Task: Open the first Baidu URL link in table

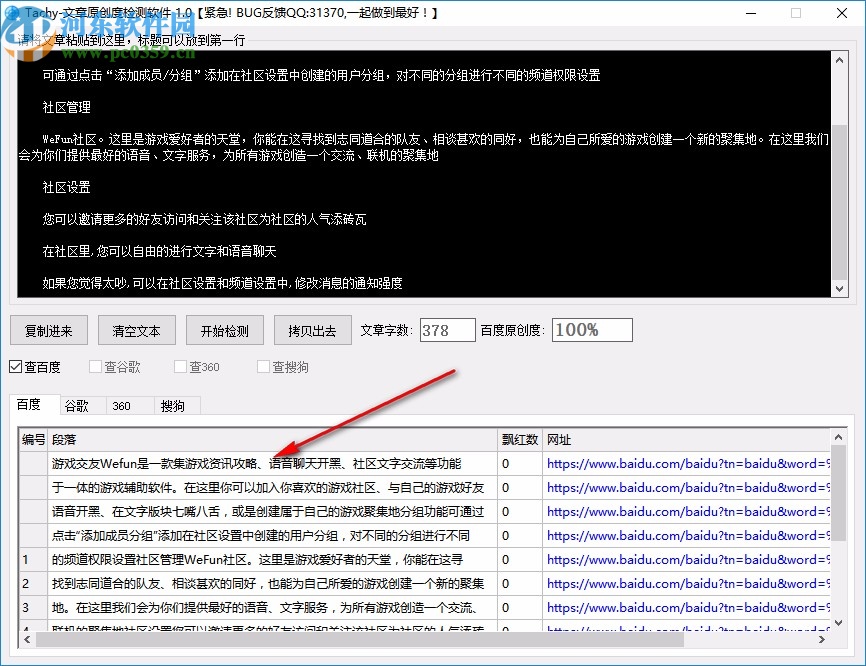Action: (x=687, y=464)
